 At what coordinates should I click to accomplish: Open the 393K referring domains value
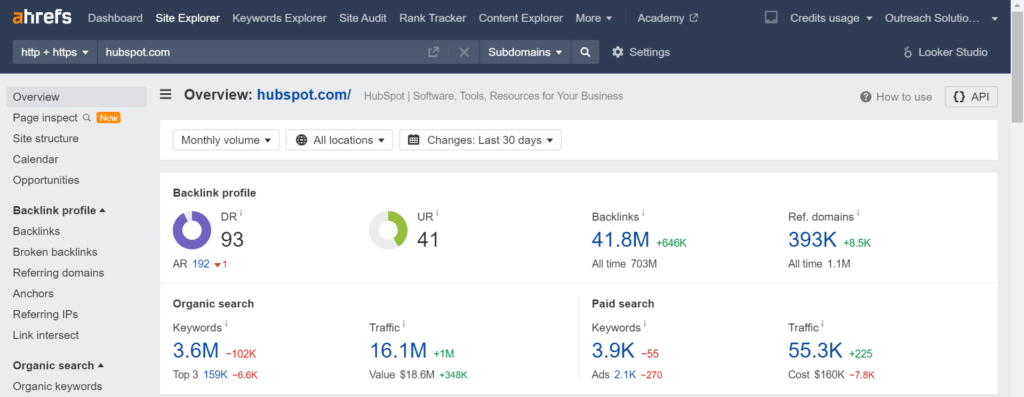click(812, 240)
